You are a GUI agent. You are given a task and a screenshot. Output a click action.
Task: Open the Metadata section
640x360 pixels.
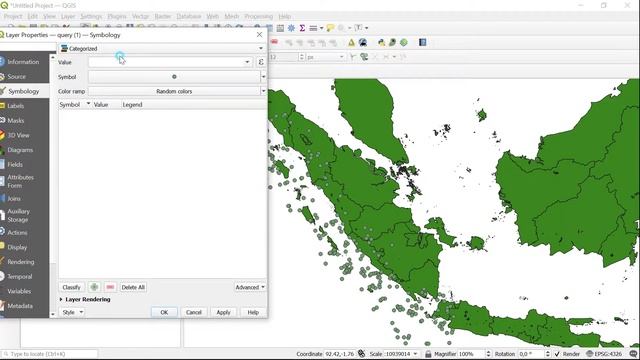pos(20,306)
